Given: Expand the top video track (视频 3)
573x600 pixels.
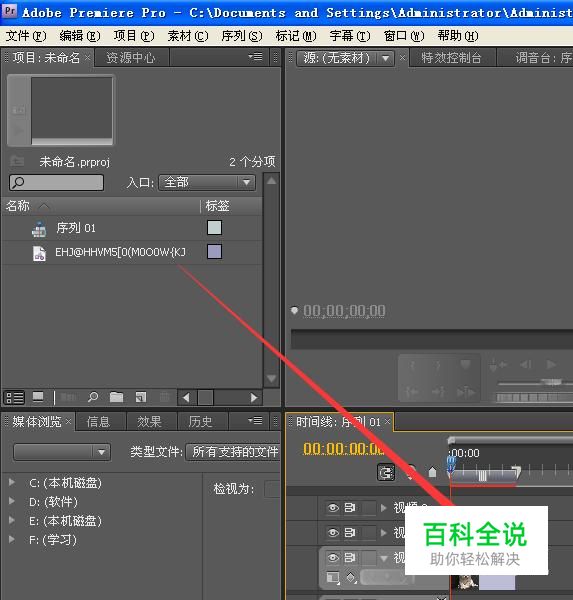Looking at the screenshot, I should pyautogui.click(x=384, y=508).
